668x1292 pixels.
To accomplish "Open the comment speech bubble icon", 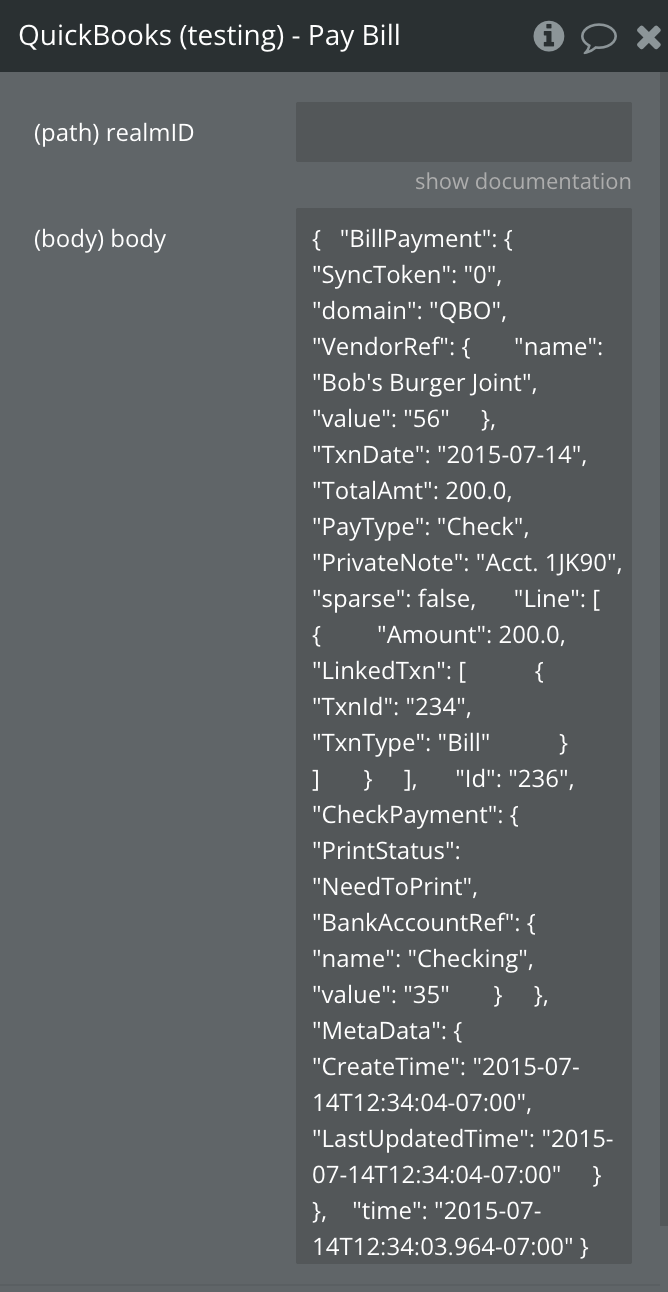I will [598, 38].
